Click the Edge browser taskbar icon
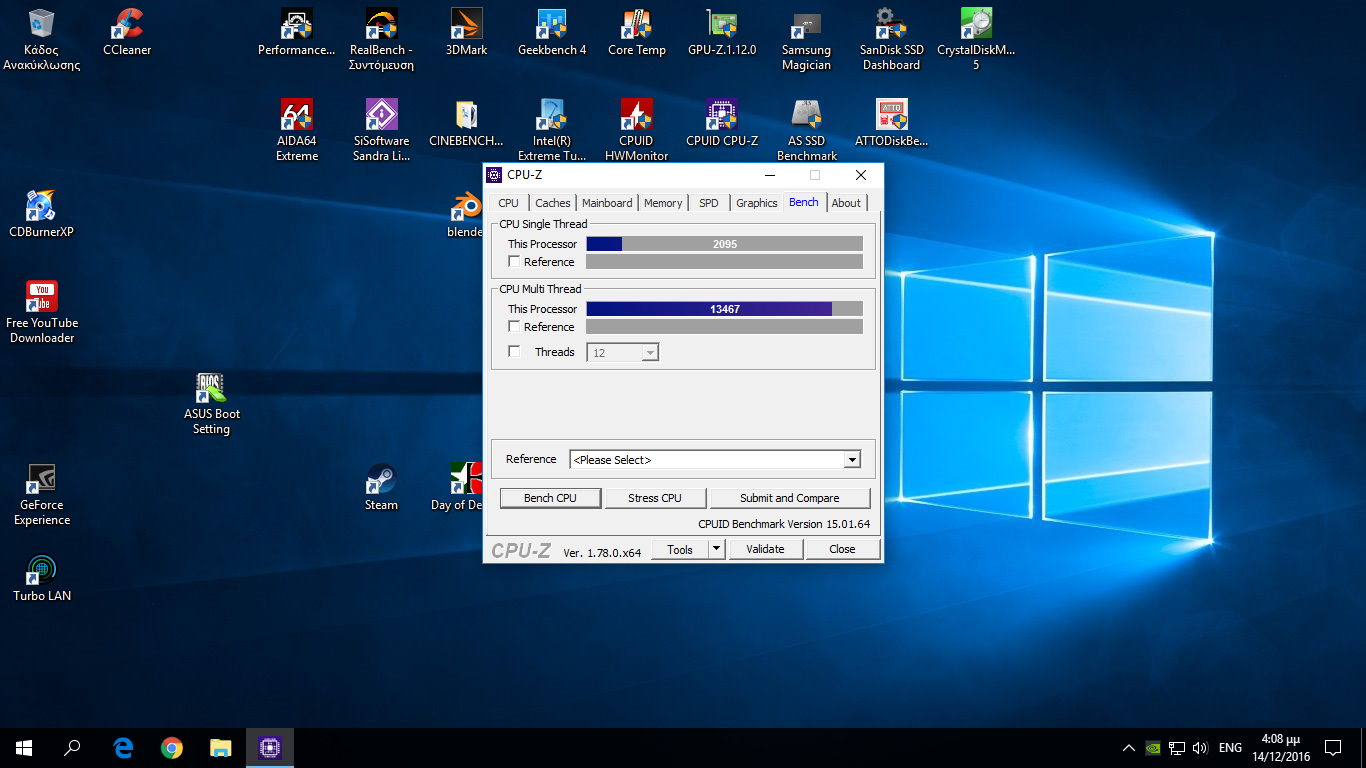Screen dimensions: 1366x768 pos(123,747)
